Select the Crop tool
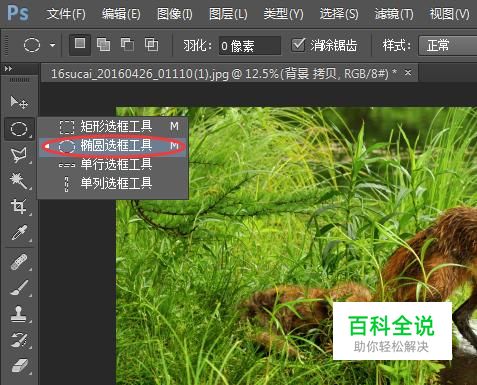The width and height of the screenshot is (477, 385). (x=19, y=207)
